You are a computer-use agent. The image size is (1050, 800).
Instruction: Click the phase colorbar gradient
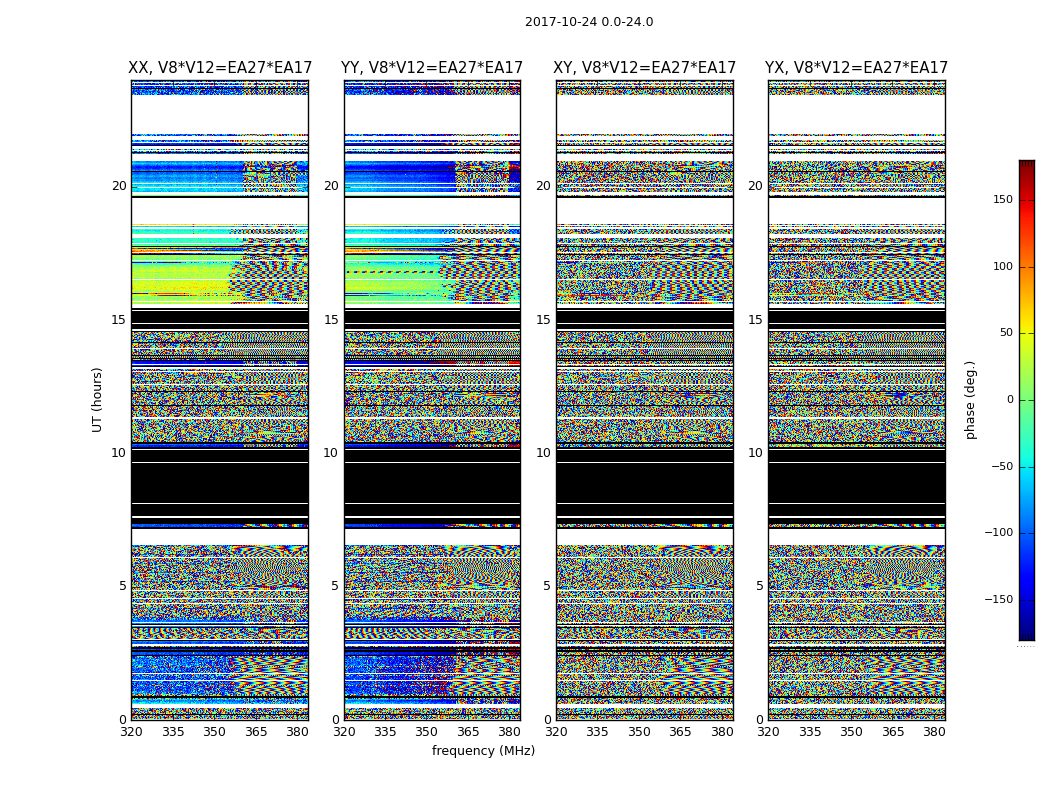pyautogui.click(x=1027, y=400)
